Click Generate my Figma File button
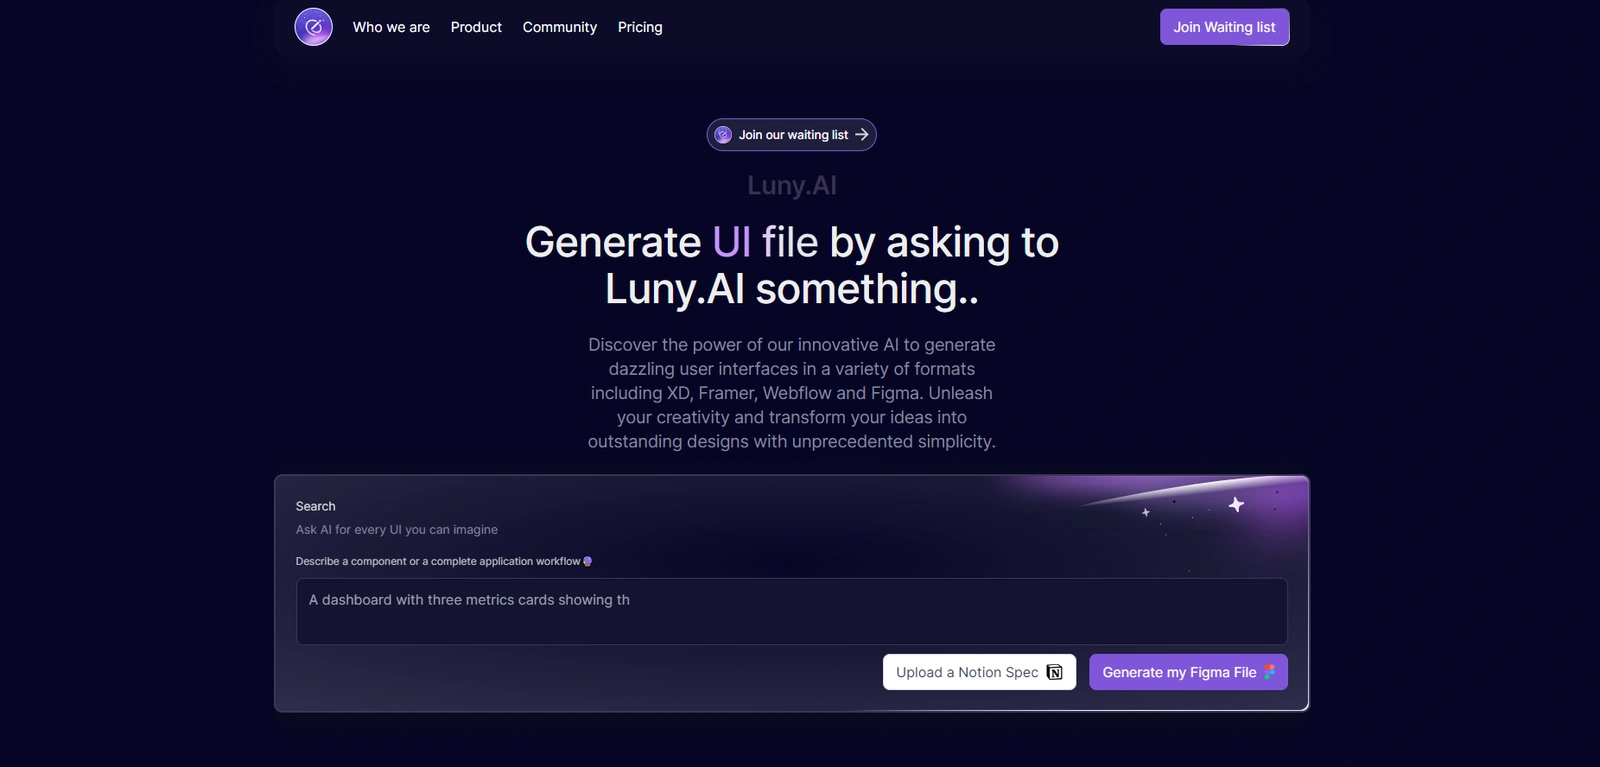Image resolution: width=1600 pixels, height=767 pixels. 1188,672
